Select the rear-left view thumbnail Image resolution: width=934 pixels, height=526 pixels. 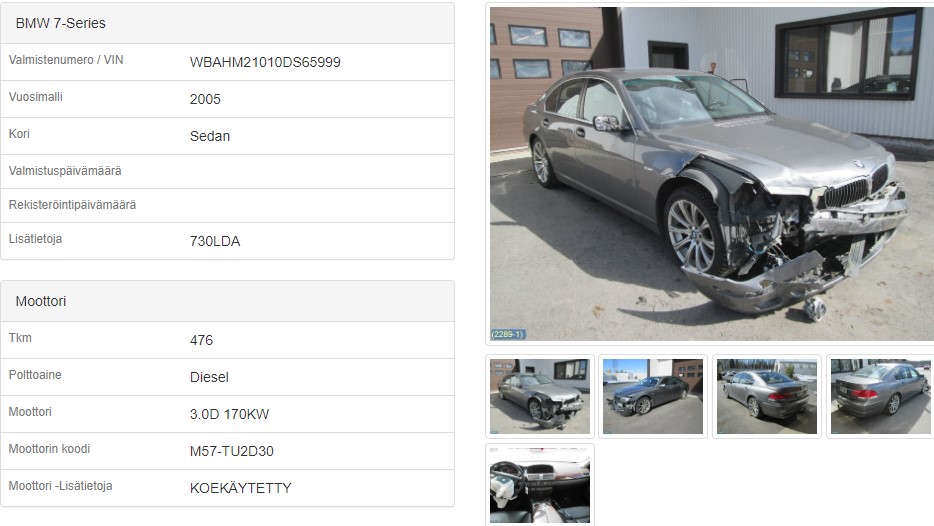pos(767,396)
